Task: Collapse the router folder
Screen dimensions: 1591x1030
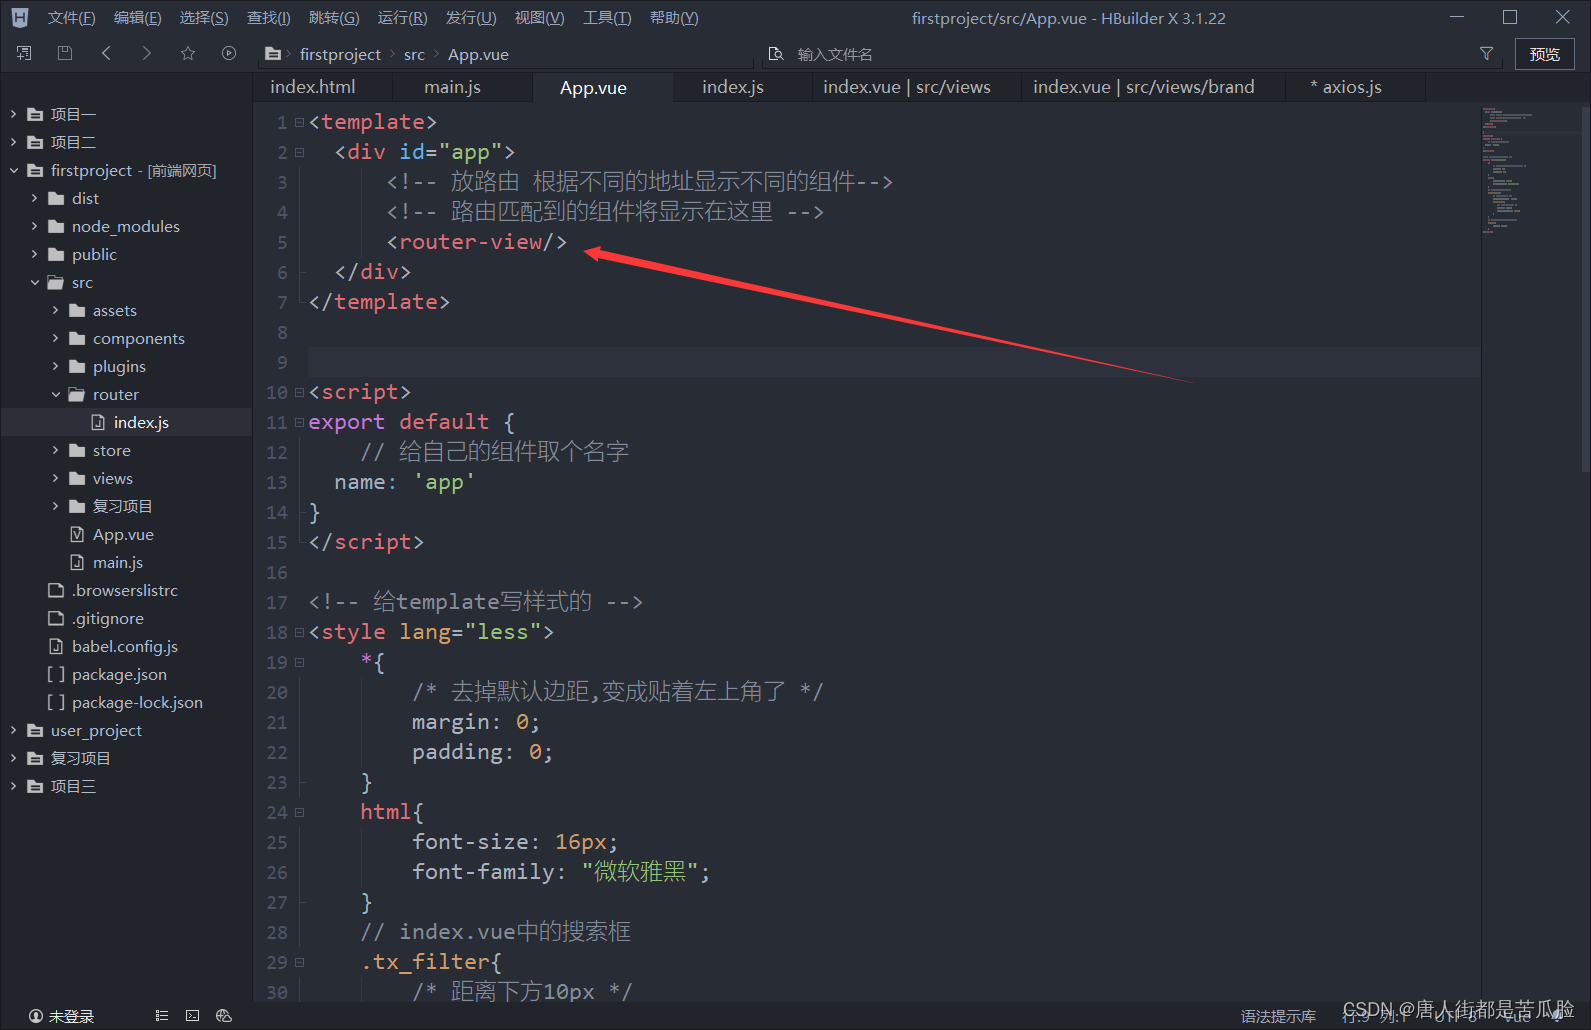Action: click(x=55, y=394)
